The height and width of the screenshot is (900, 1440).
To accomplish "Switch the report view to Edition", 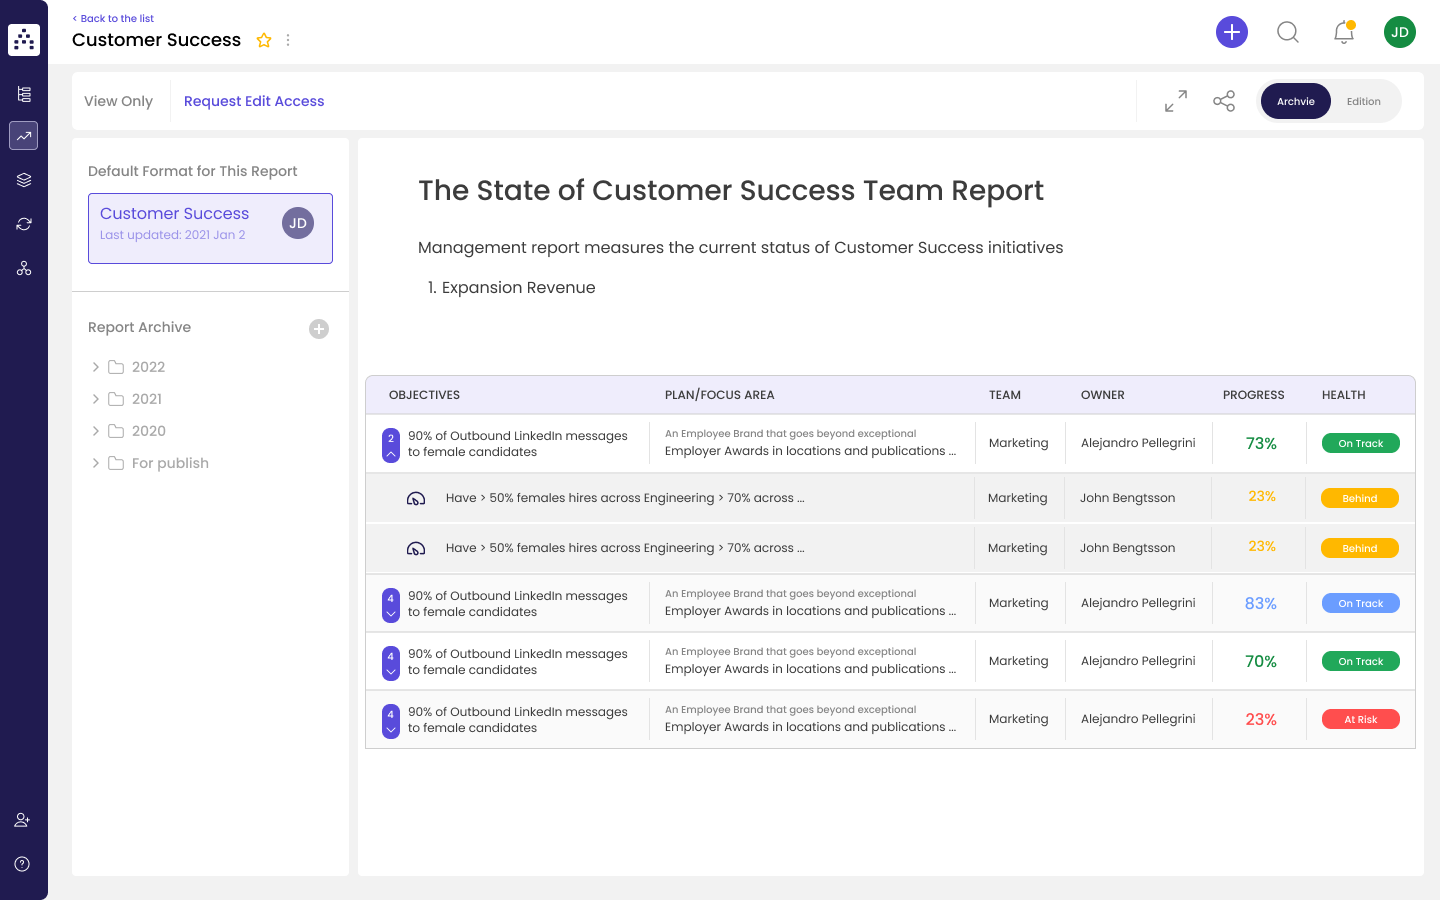I will [x=1363, y=101].
